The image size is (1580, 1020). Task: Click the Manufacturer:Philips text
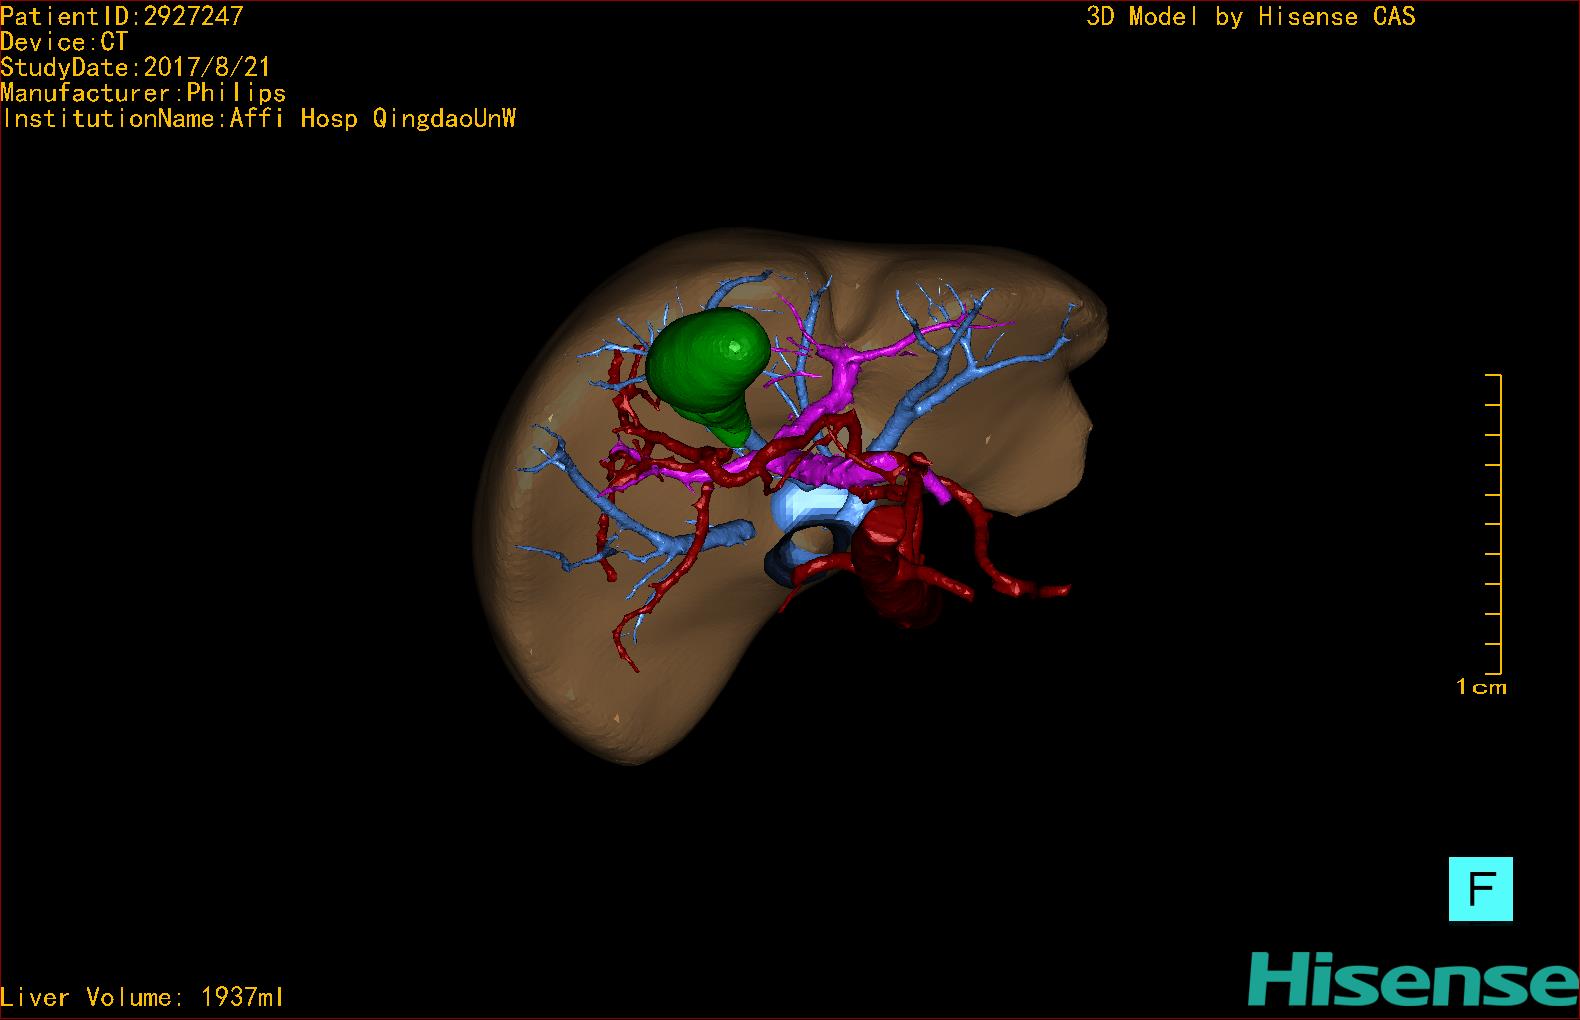(143, 93)
